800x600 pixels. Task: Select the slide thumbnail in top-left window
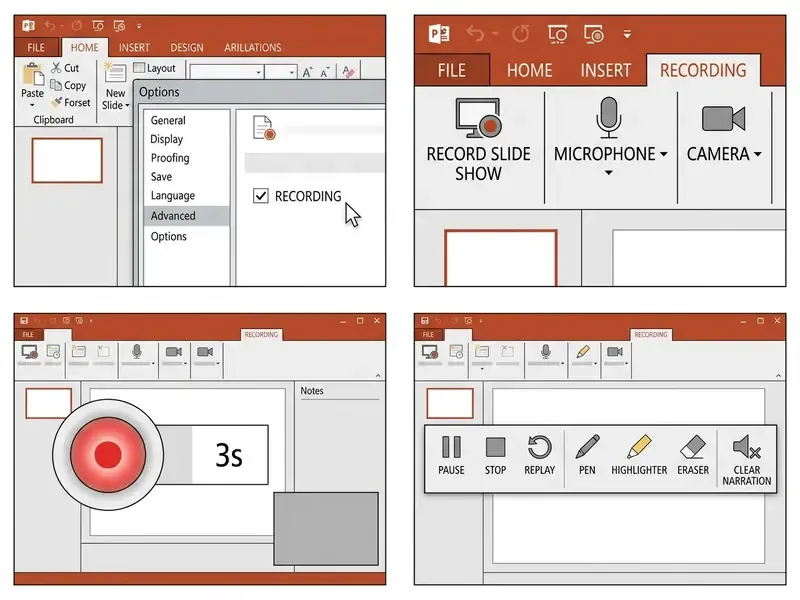tap(67, 160)
